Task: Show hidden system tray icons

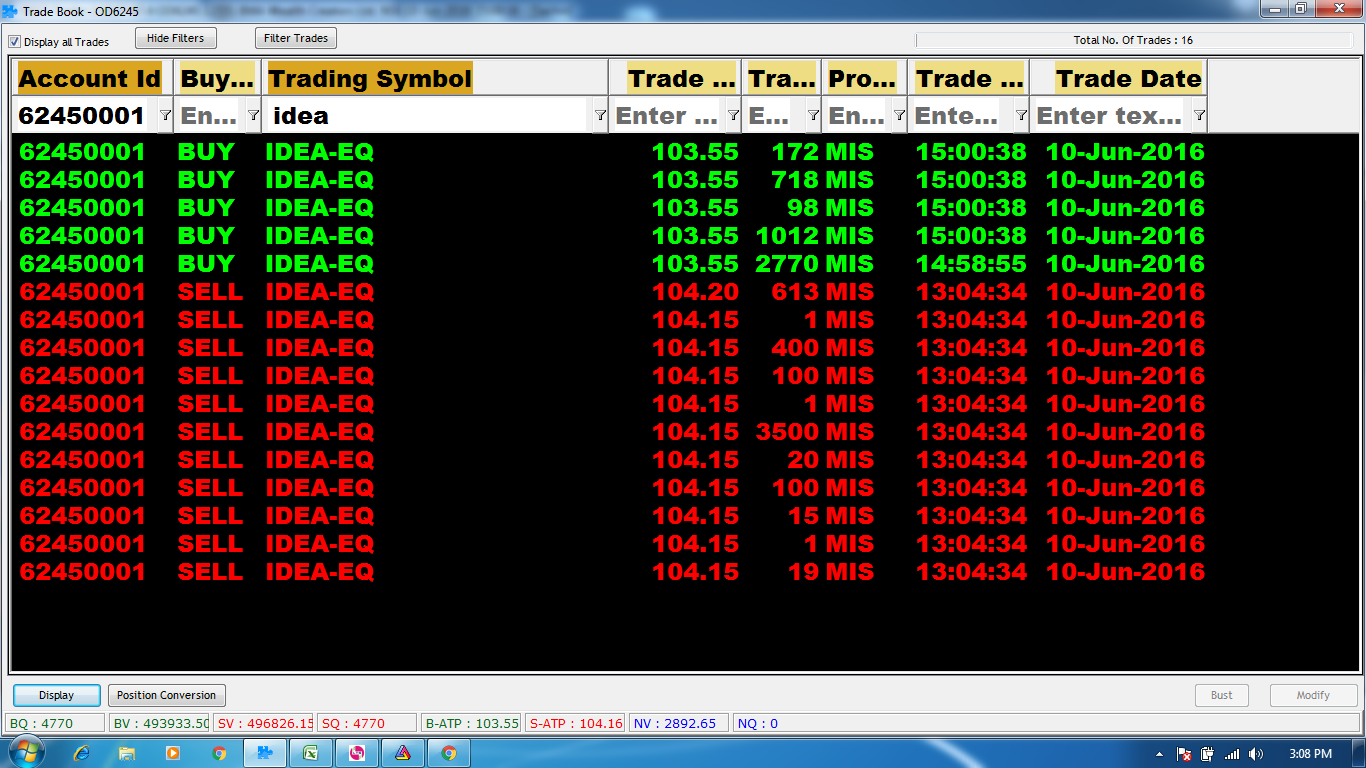Action: tap(1160, 754)
